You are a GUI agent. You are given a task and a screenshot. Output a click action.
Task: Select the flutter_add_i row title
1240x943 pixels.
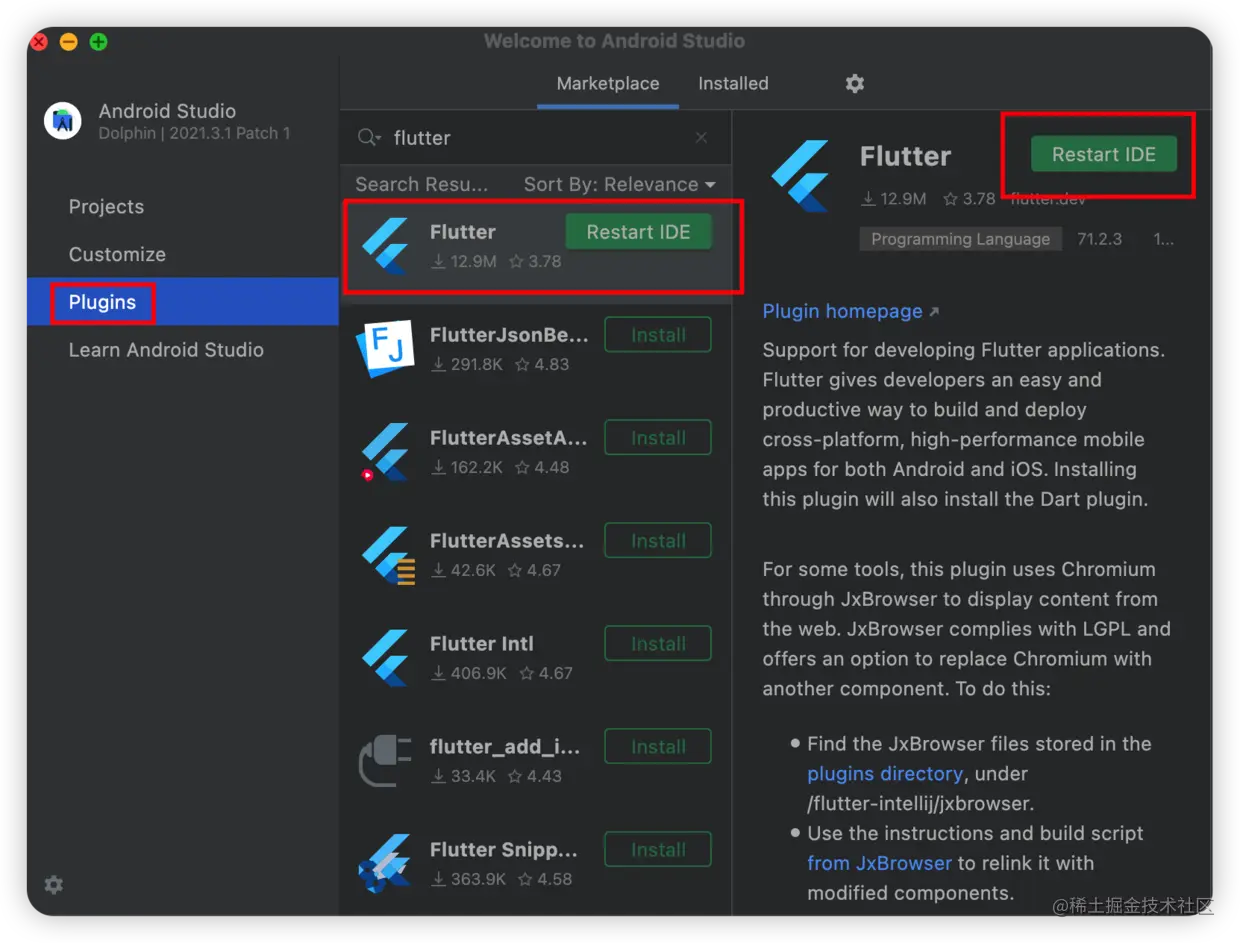505,747
